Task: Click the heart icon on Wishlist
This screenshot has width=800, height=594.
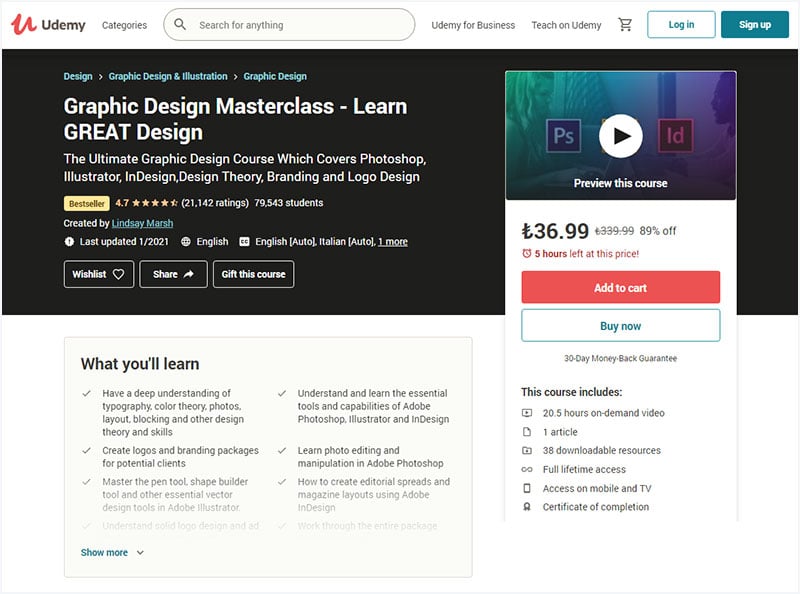Action: (x=118, y=274)
